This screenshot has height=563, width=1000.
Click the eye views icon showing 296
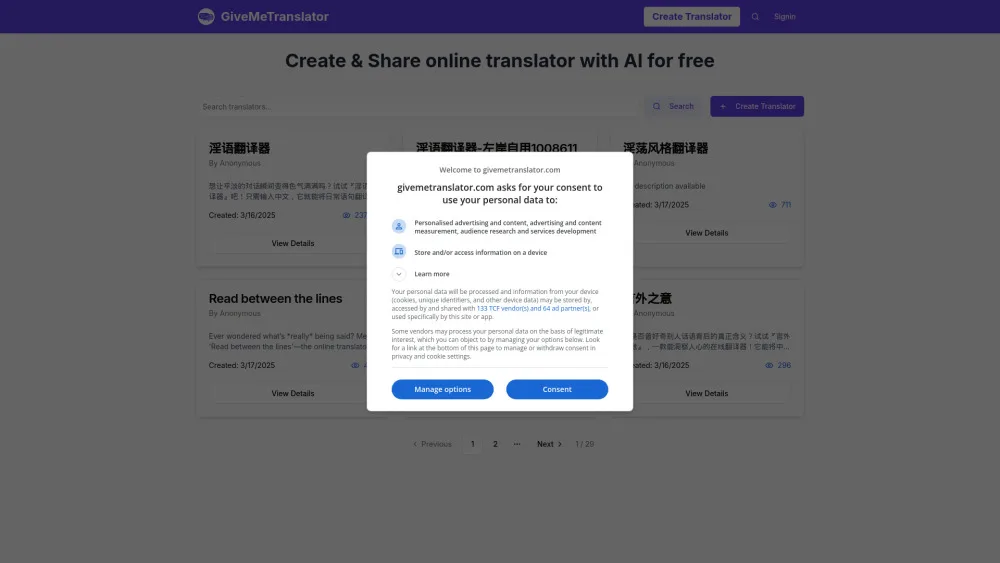tap(769, 365)
